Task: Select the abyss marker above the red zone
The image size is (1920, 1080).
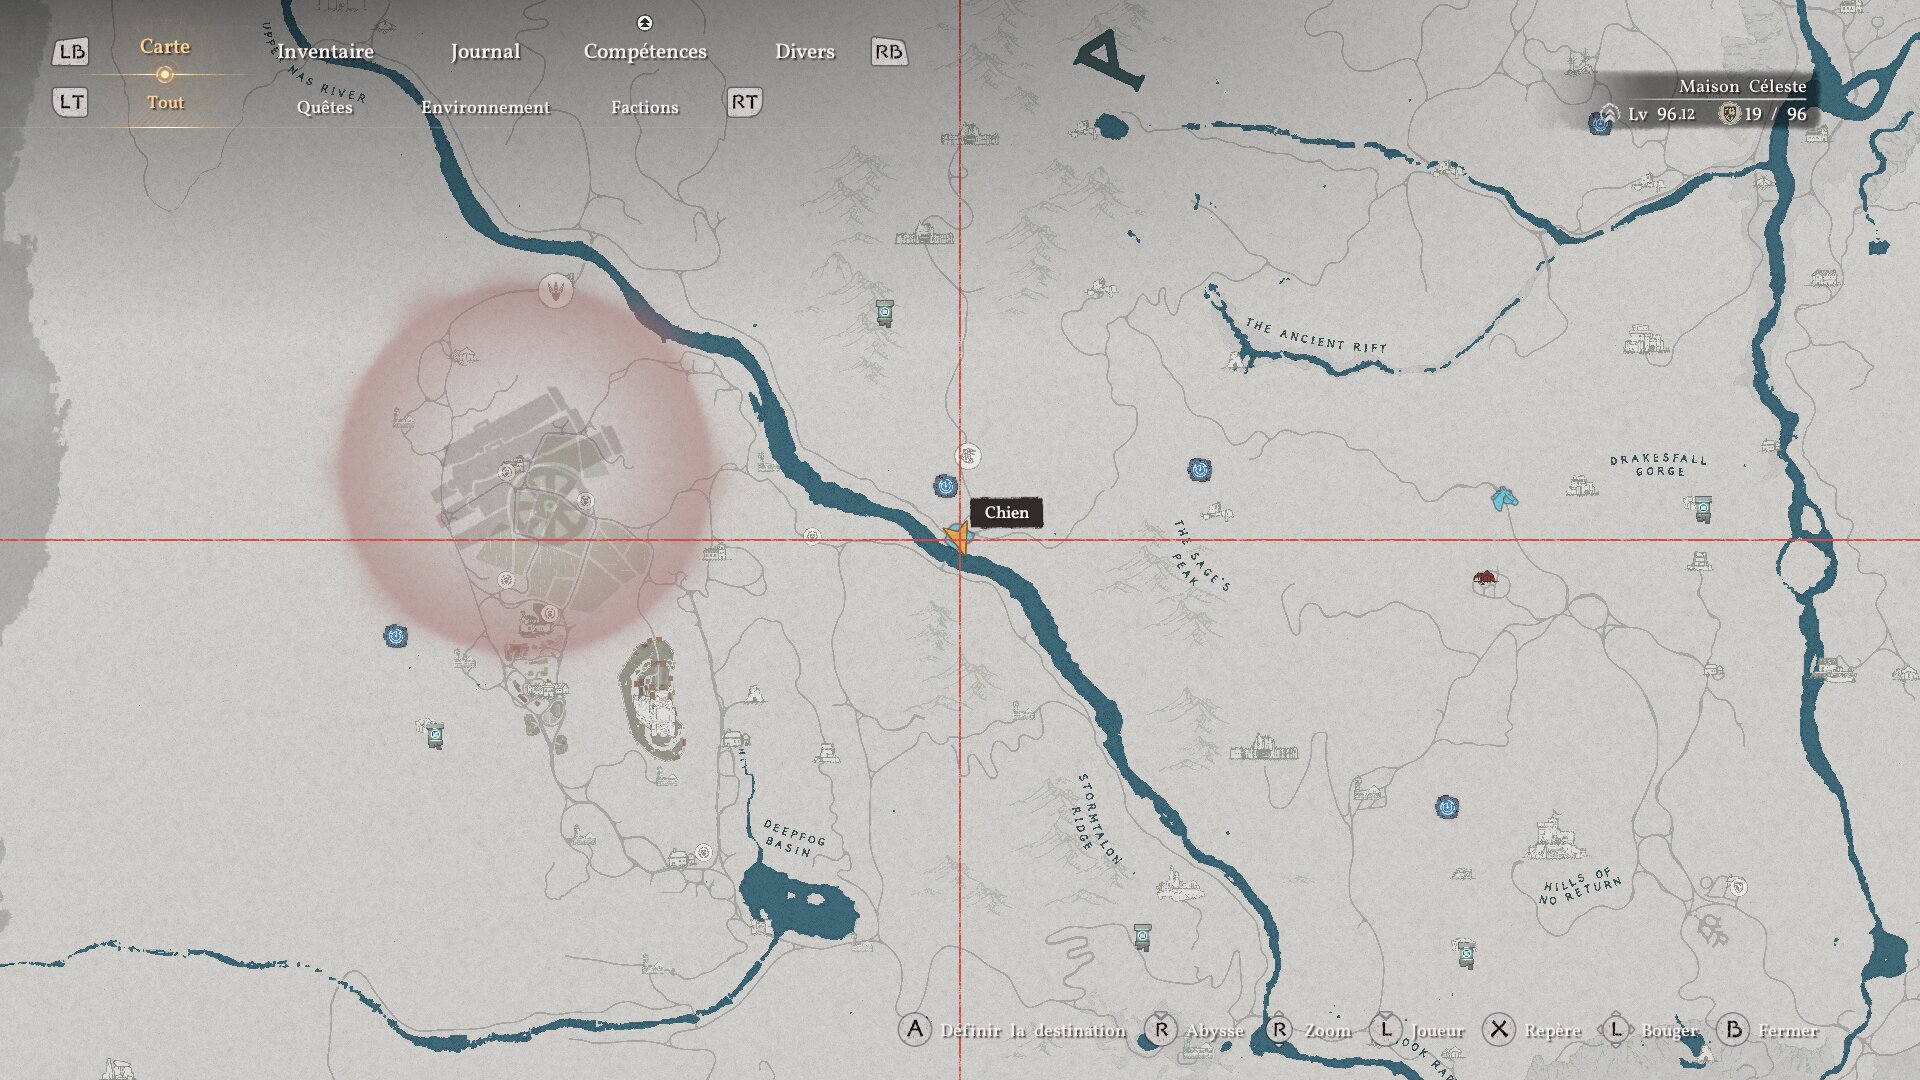Action: (556, 291)
